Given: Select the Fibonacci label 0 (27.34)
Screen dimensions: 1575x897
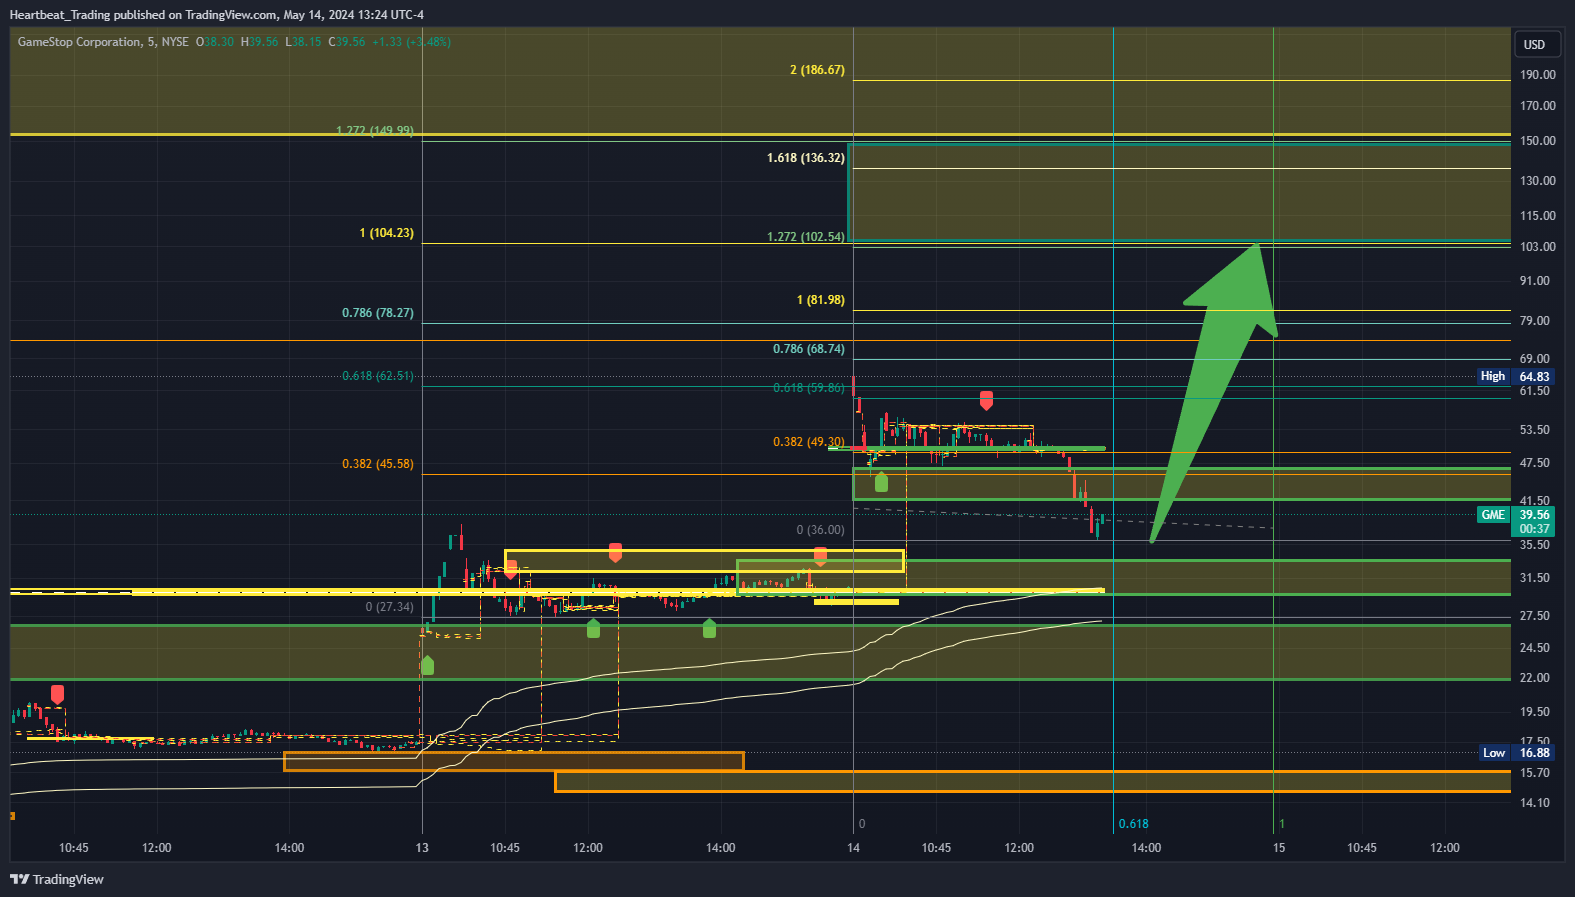Looking at the screenshot, I should 390,607.
